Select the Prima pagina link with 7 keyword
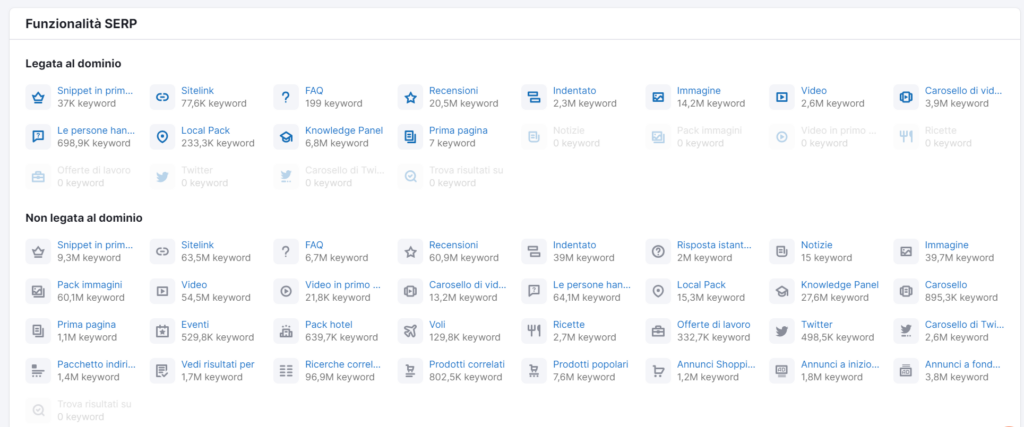This screenshot has height=427, width=1024. 456,130
